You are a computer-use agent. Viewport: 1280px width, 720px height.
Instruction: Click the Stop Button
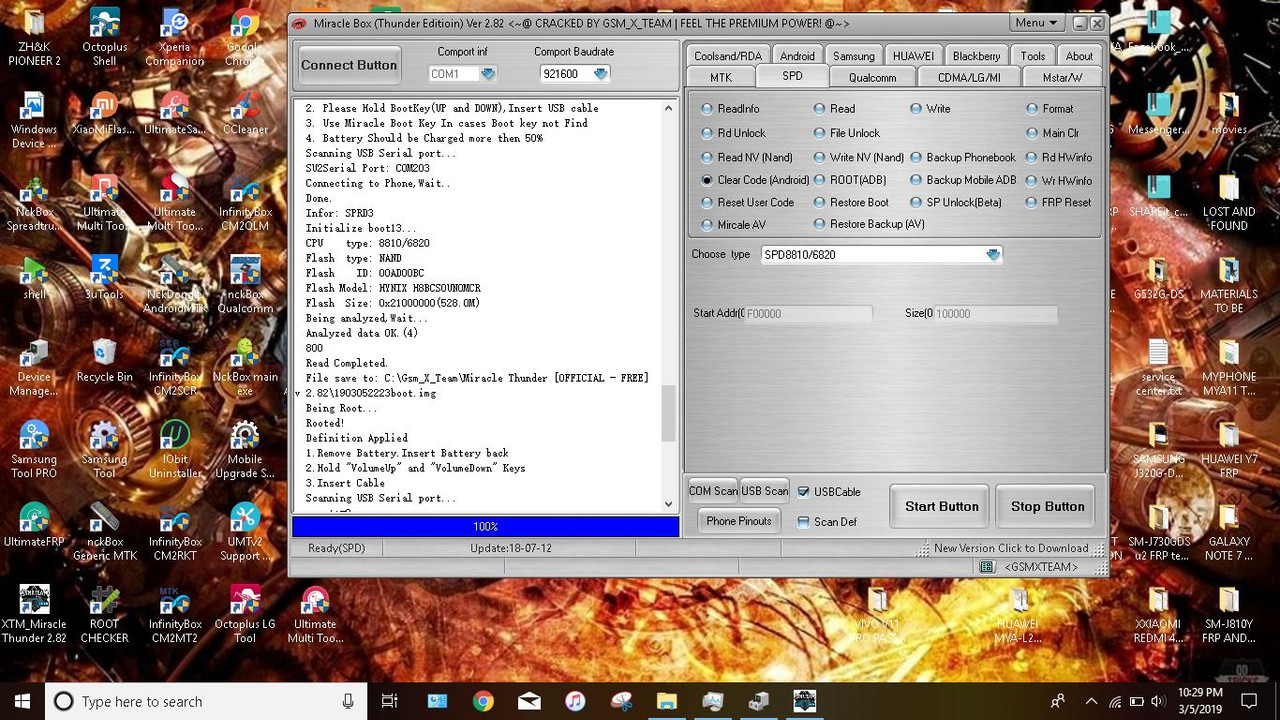click(1048, 507)
